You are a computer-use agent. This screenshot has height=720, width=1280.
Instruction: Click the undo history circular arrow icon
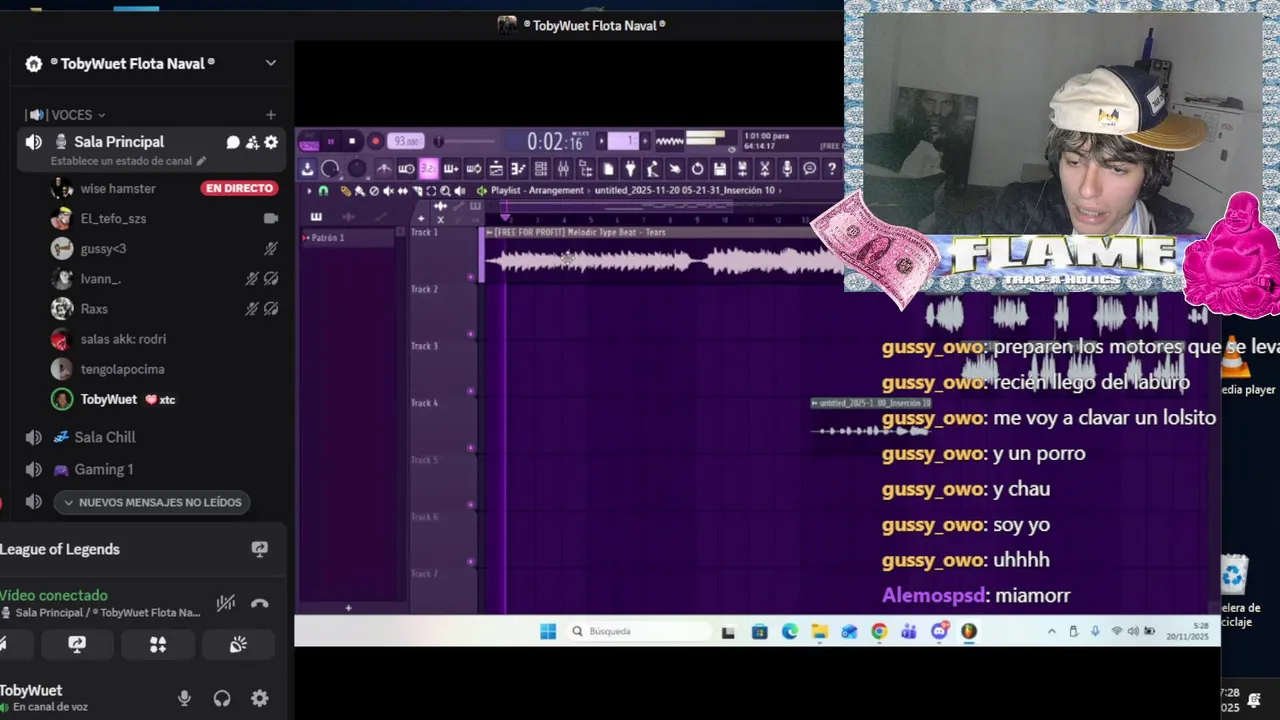pyautogui.click(x=697, y=168)
